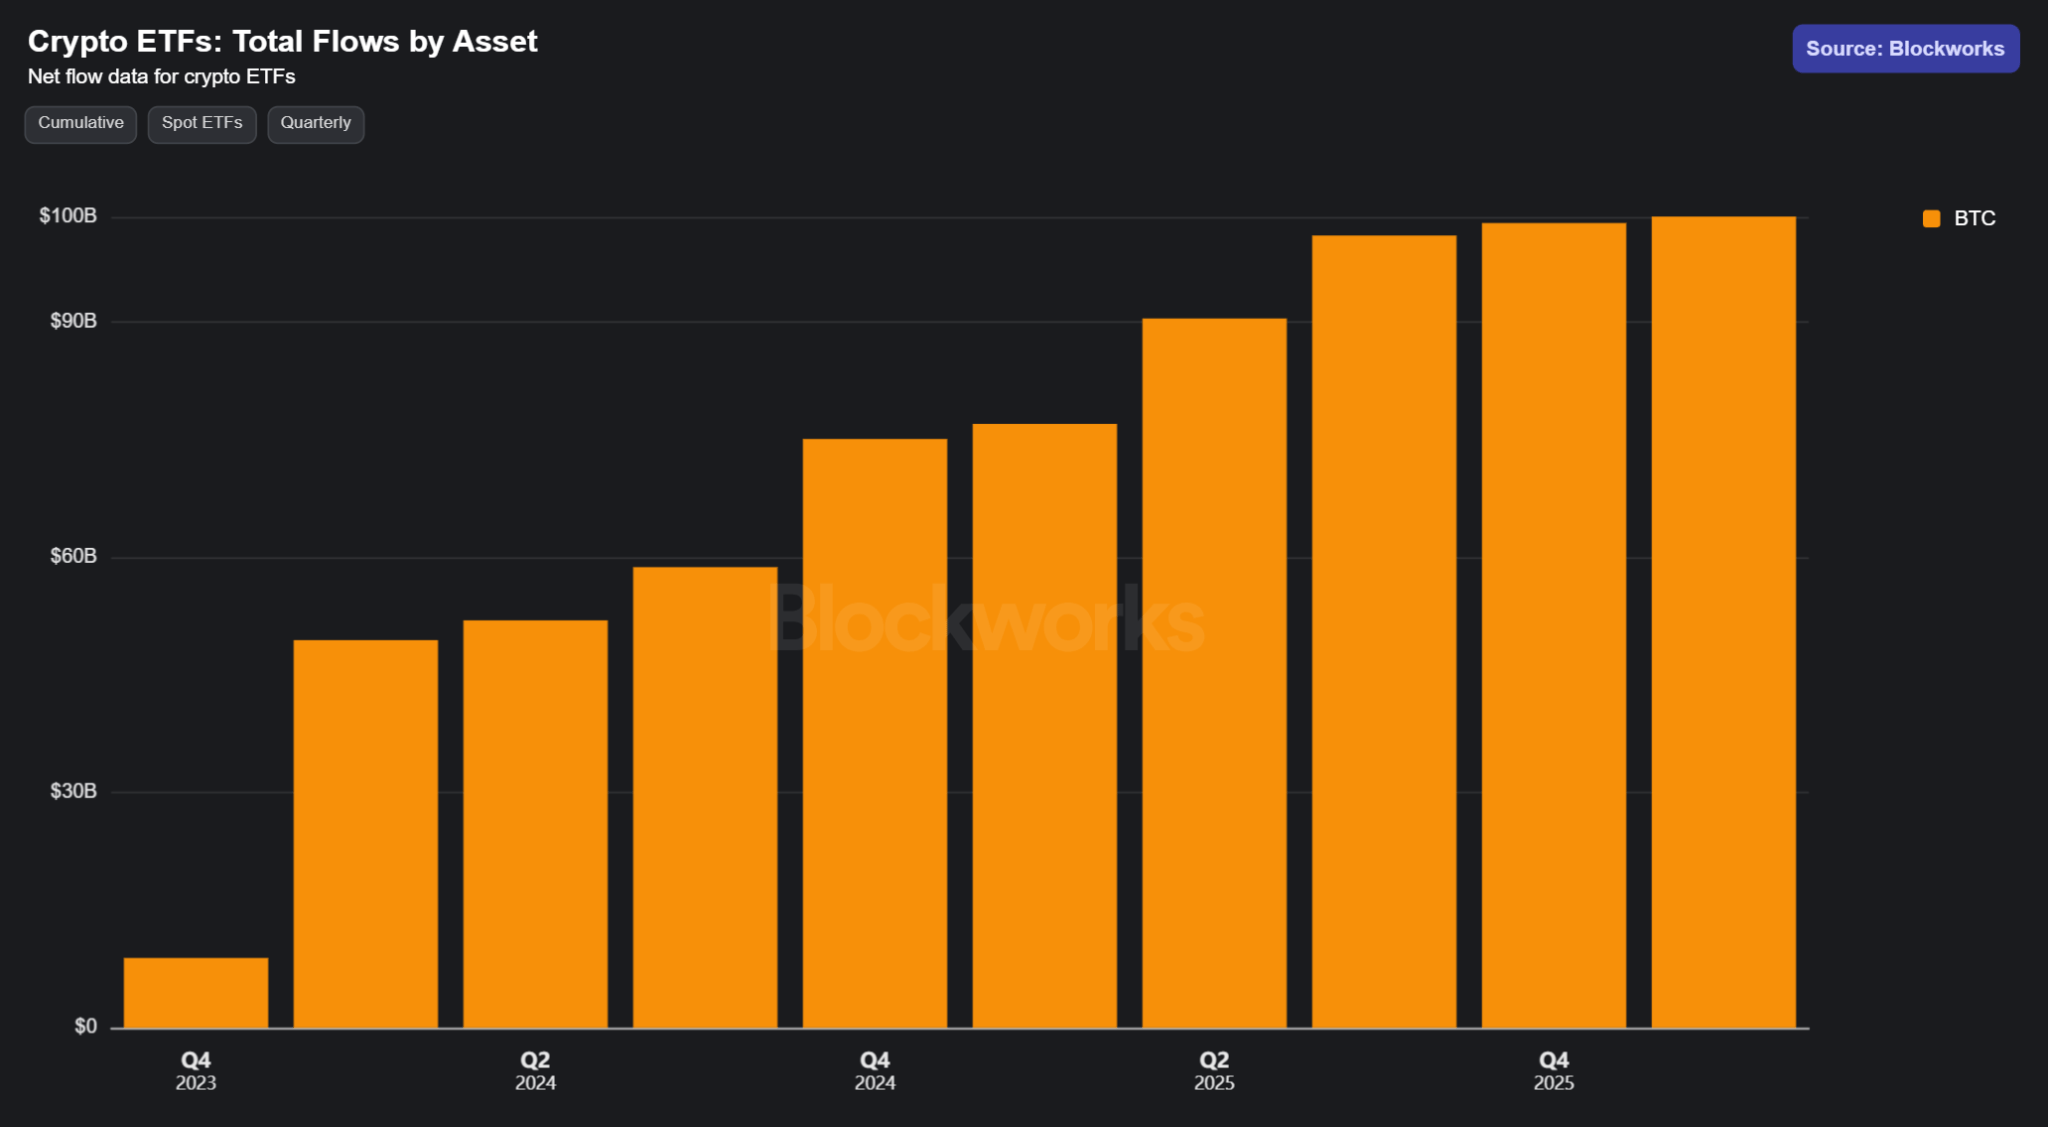Click the Q2 2025 axis label
This screenshot has width=2048, height=1127.
click(x=1214, y=1070)
